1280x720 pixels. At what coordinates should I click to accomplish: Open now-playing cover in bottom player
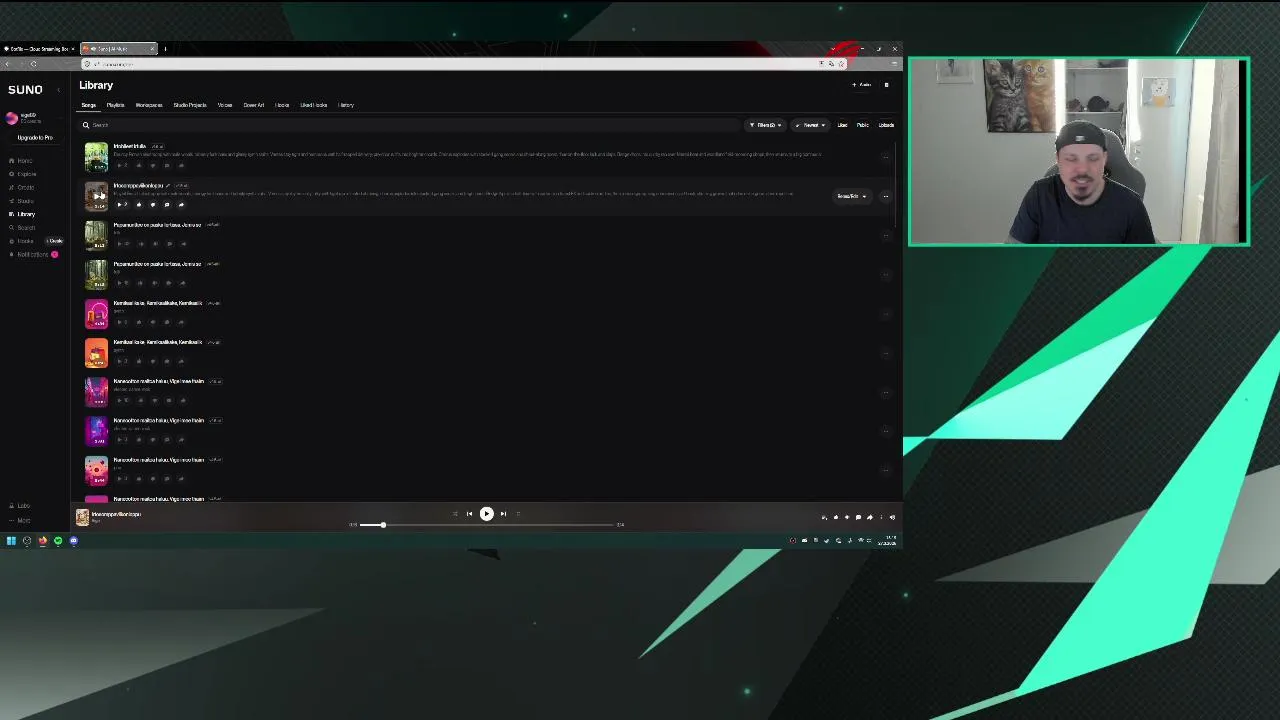tap(82, 516)
